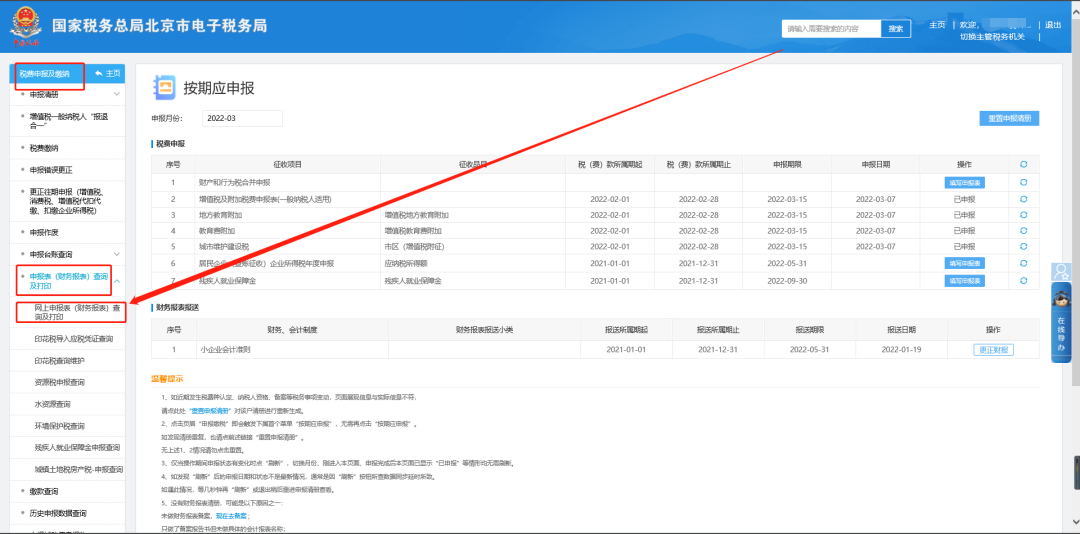Click 填写申报表 for 企业所得税年度申报
Screen dimensions: 1080x534
(x=964, y=263)
